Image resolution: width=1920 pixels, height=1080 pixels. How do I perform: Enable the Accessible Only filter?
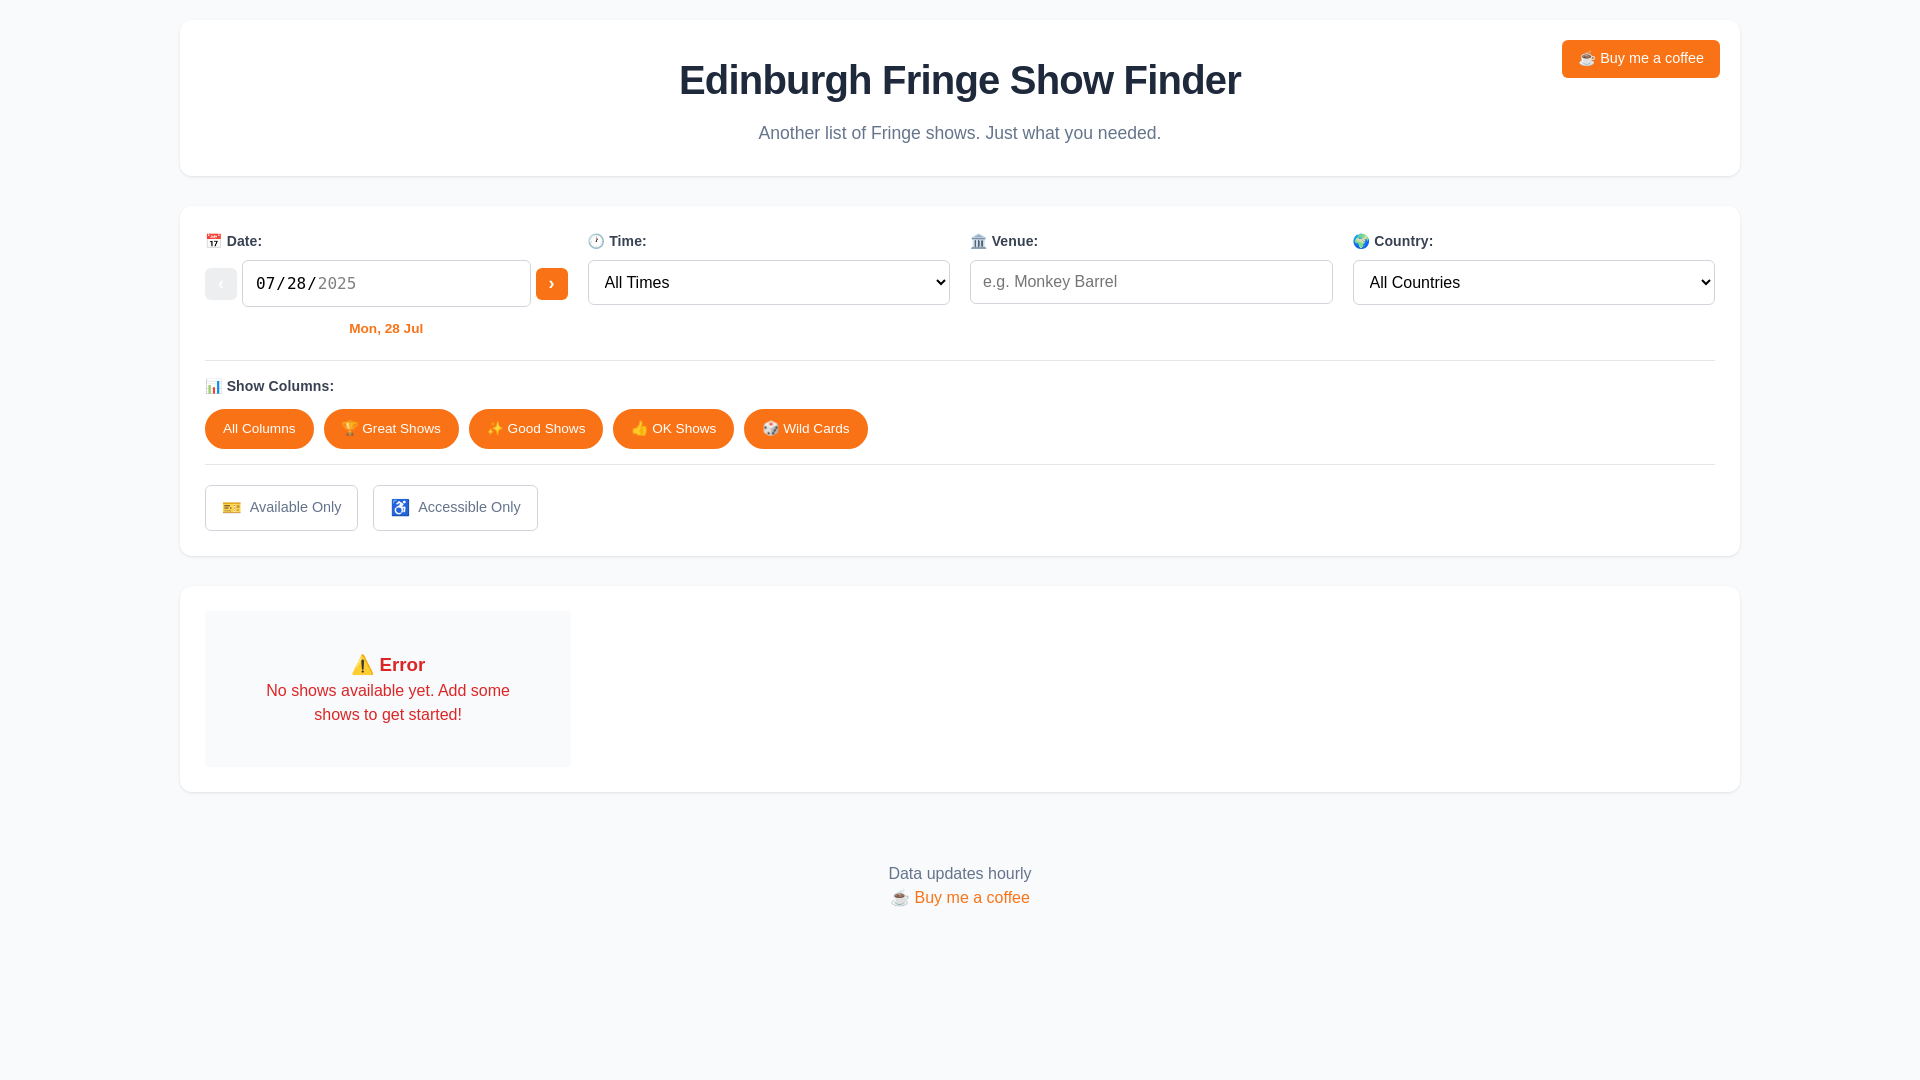455,508
